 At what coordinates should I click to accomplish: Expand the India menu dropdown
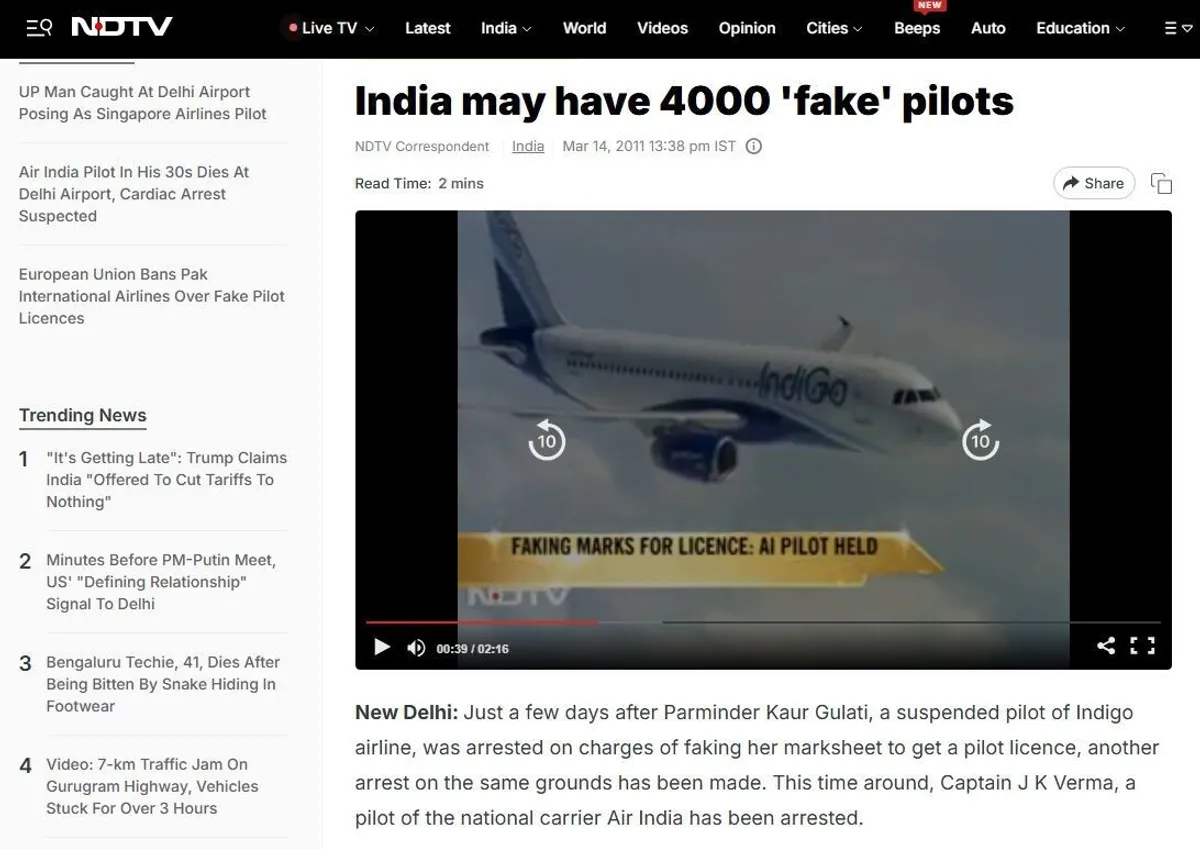(506, 28)
